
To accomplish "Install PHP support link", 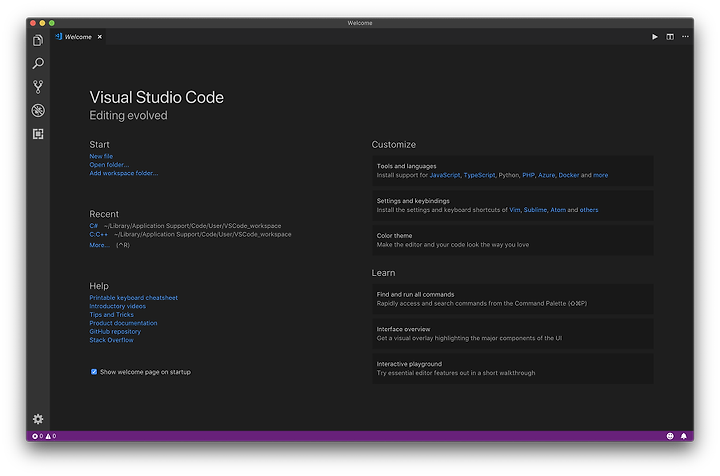I will tap(529, 175).
